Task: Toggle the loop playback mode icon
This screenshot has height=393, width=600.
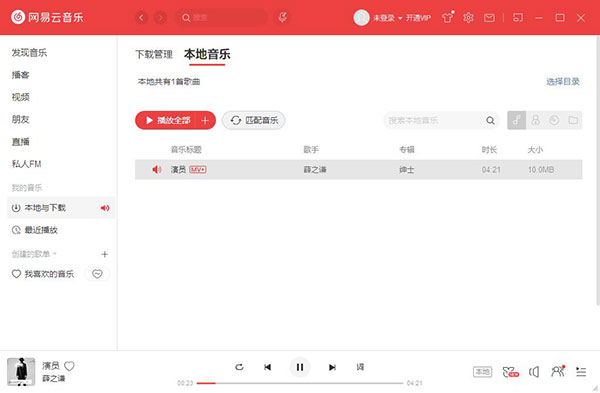Action: tap(239, 367)
